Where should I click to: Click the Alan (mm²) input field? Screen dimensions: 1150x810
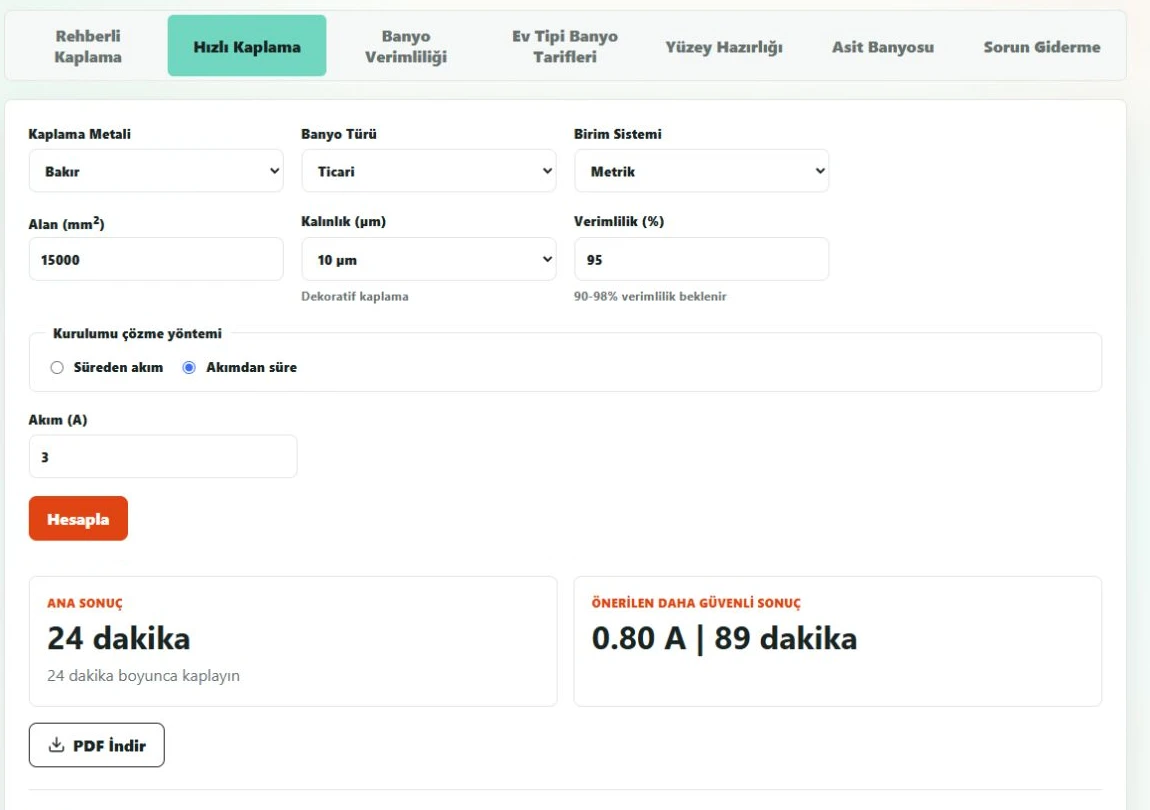point(156,259)
